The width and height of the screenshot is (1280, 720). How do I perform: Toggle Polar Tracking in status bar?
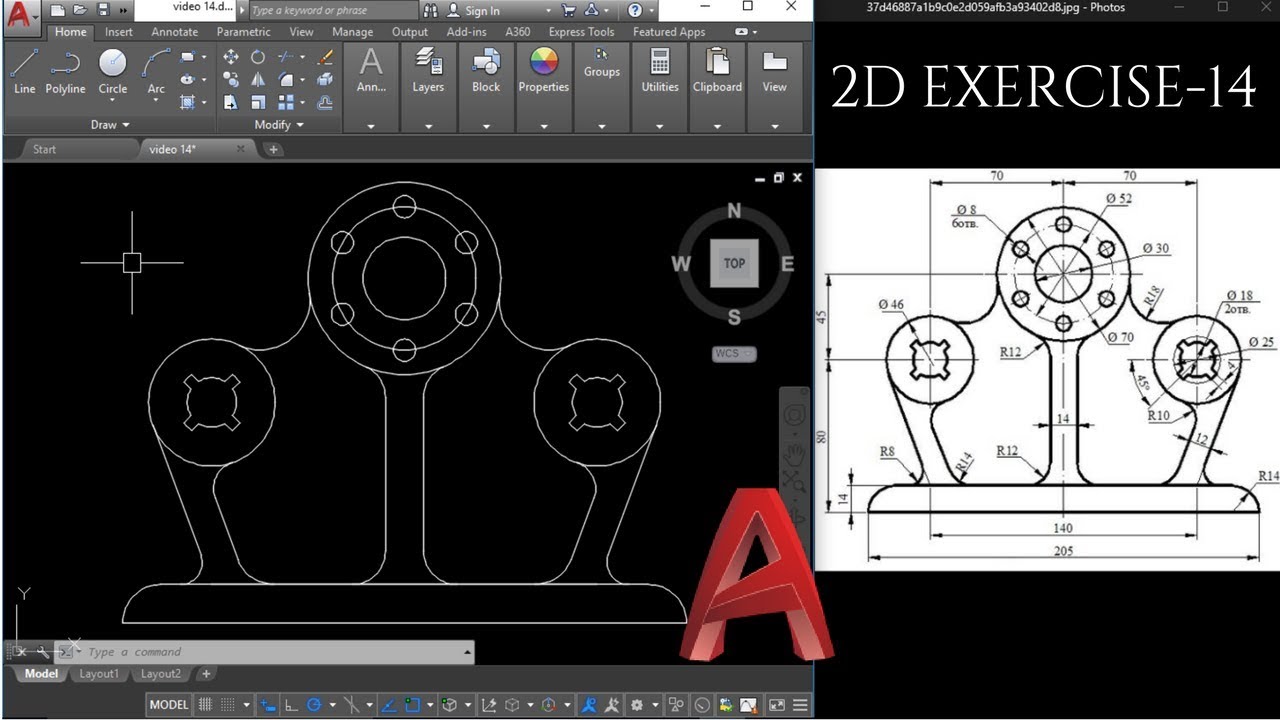[x=314, y=705]
